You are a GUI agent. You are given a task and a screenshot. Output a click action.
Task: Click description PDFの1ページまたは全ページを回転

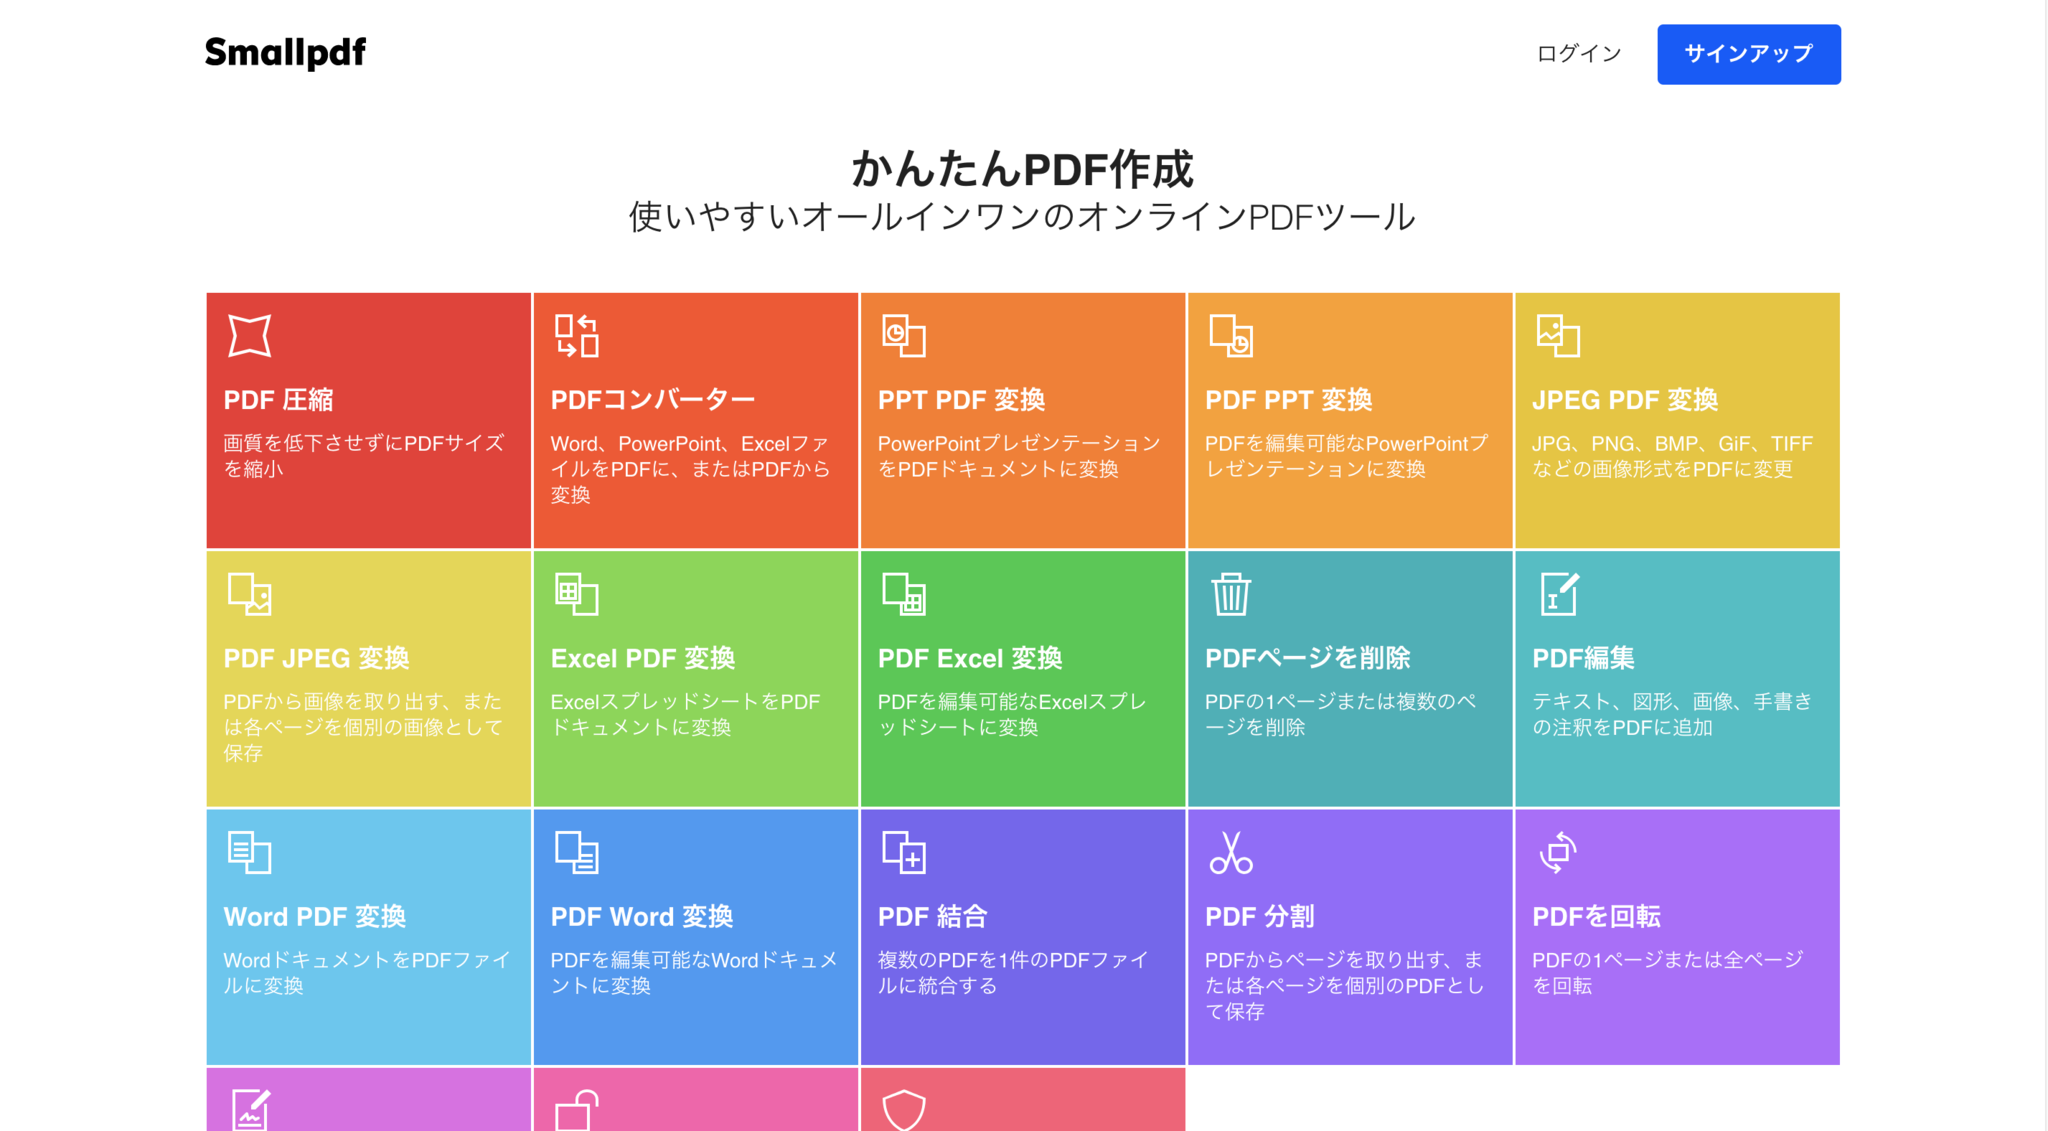[x=1667, y=972]
